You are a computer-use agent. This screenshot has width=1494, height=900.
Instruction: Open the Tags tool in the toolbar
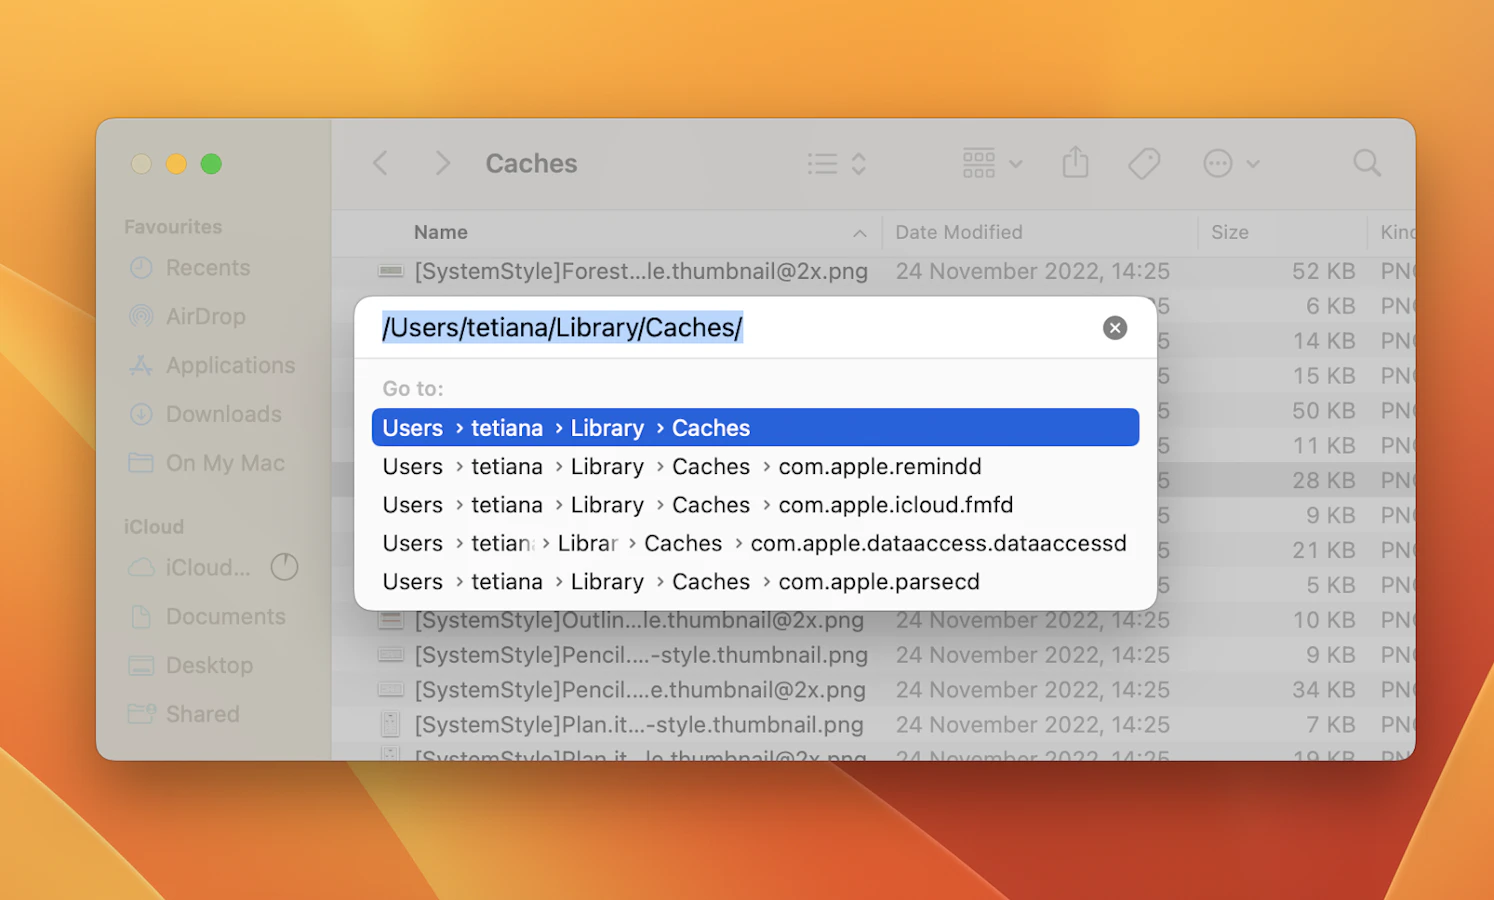[x=1144, y=163]
